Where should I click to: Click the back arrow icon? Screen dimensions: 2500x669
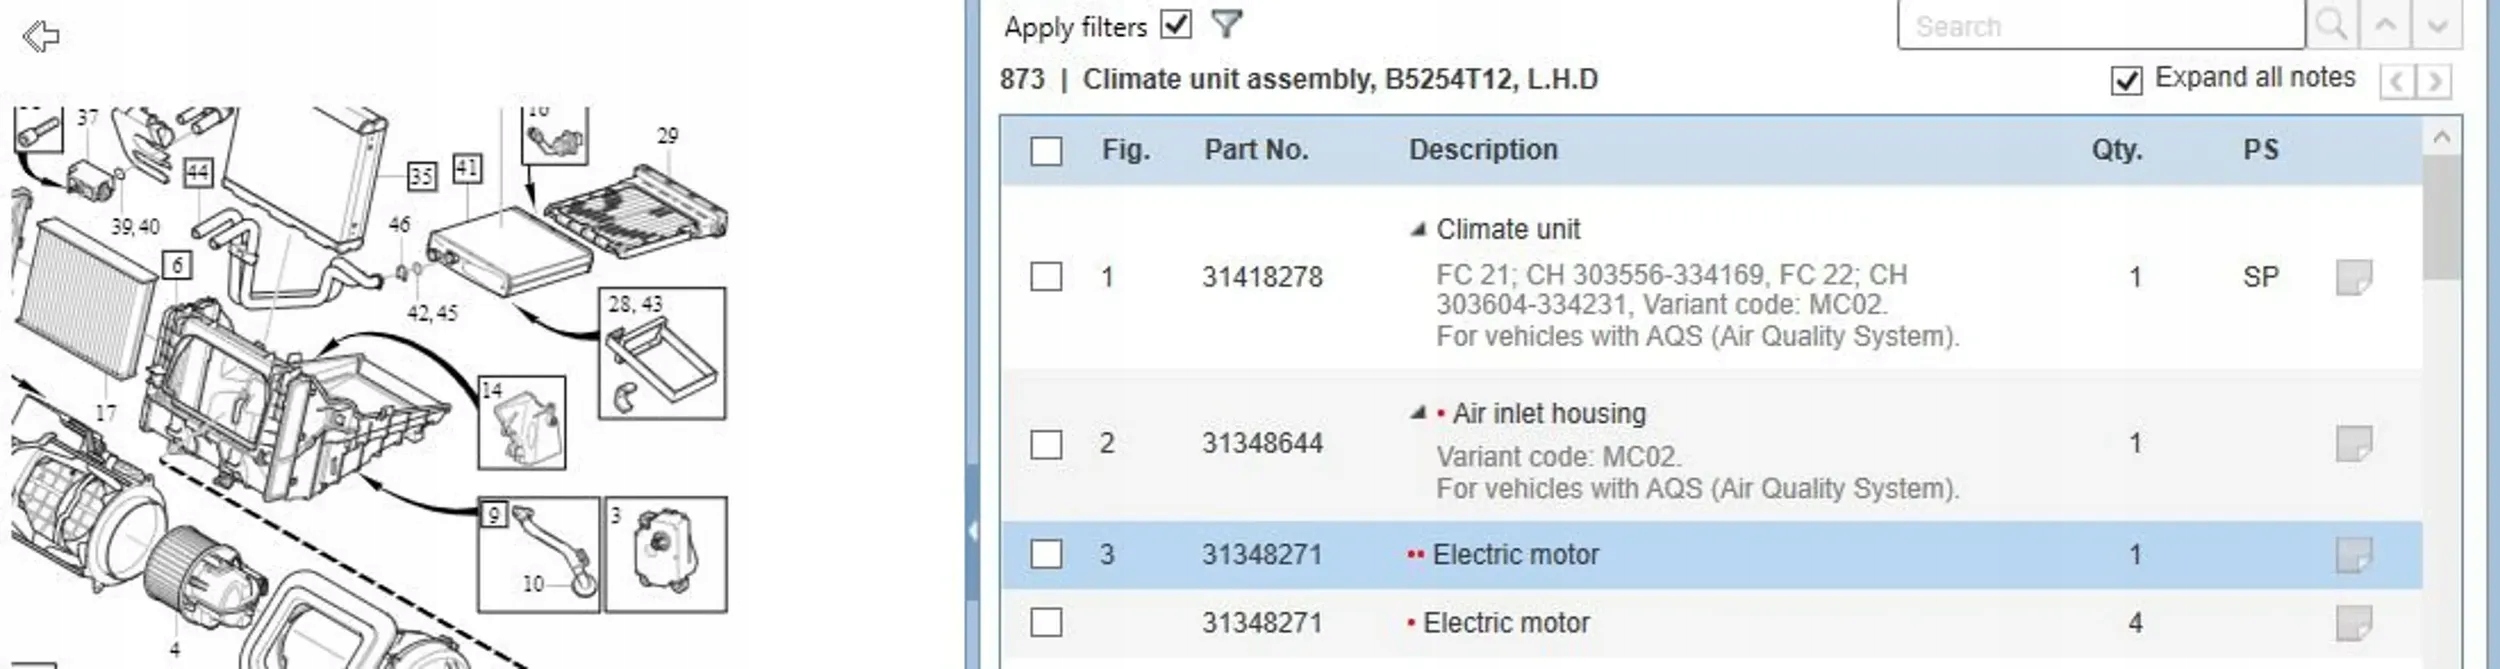41,38
